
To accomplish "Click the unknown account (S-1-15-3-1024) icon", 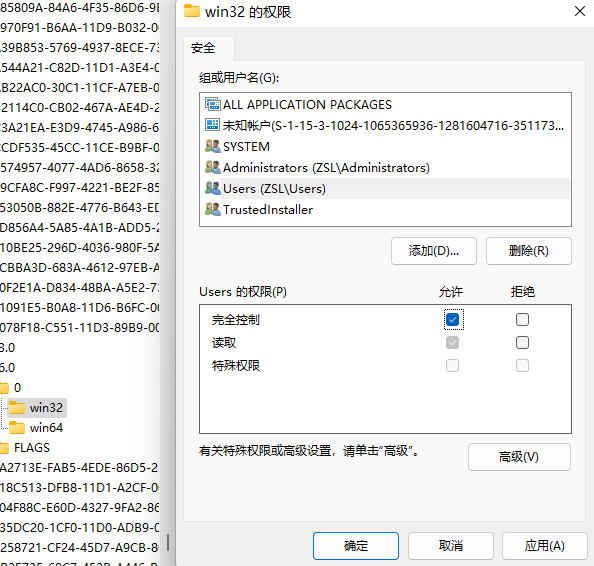I will tap(213, 125).
